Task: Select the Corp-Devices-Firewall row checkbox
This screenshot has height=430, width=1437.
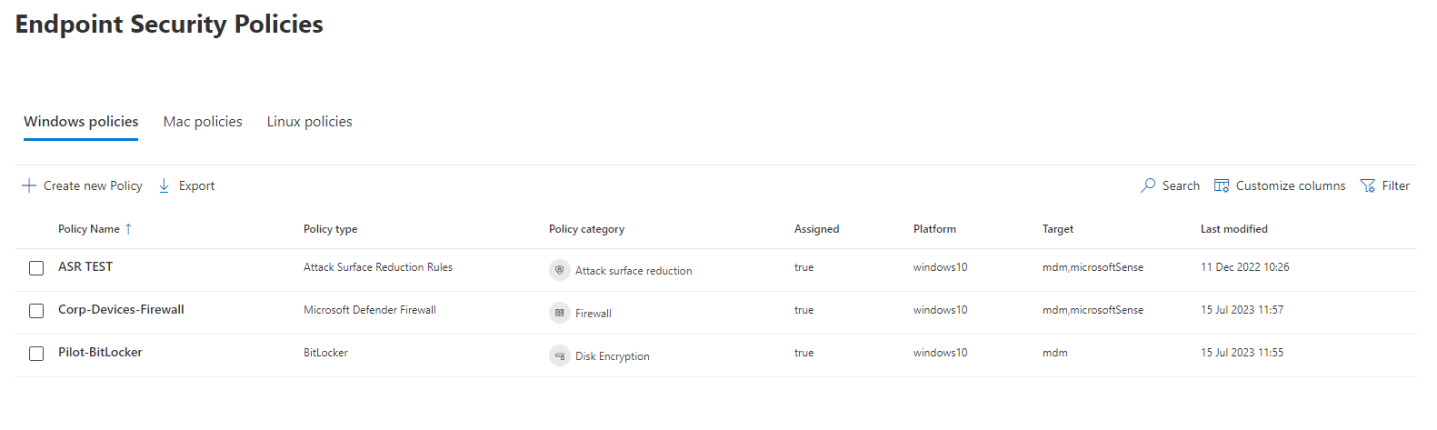Action: [x=36, y=311]
